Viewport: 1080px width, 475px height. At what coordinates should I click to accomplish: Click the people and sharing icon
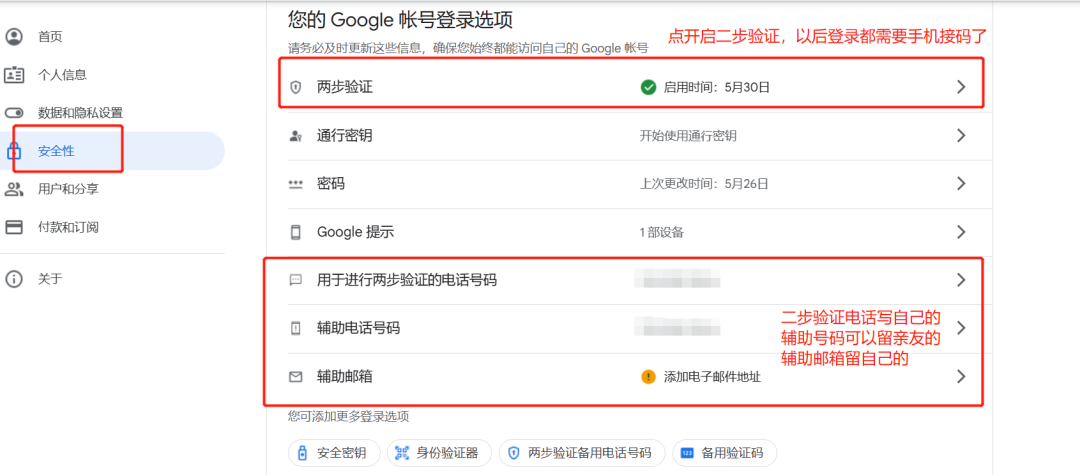(14, 189)
